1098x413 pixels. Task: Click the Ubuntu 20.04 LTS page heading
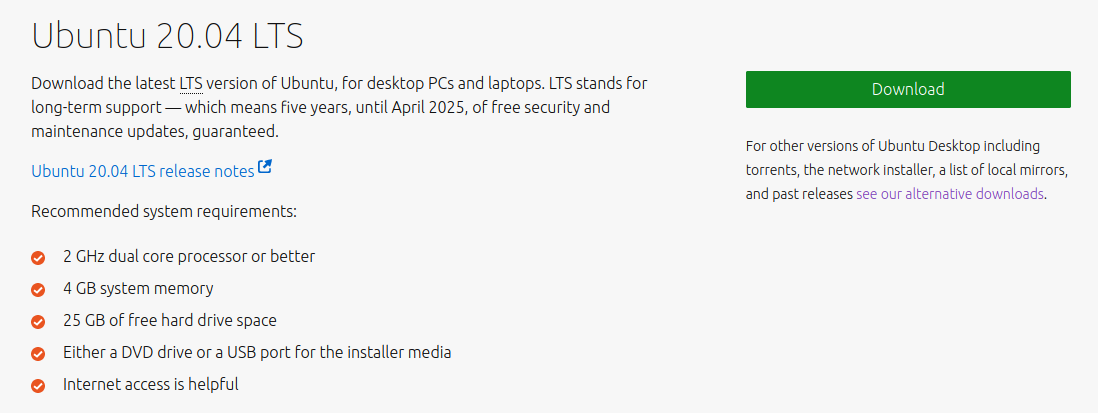tap(167, 36)
